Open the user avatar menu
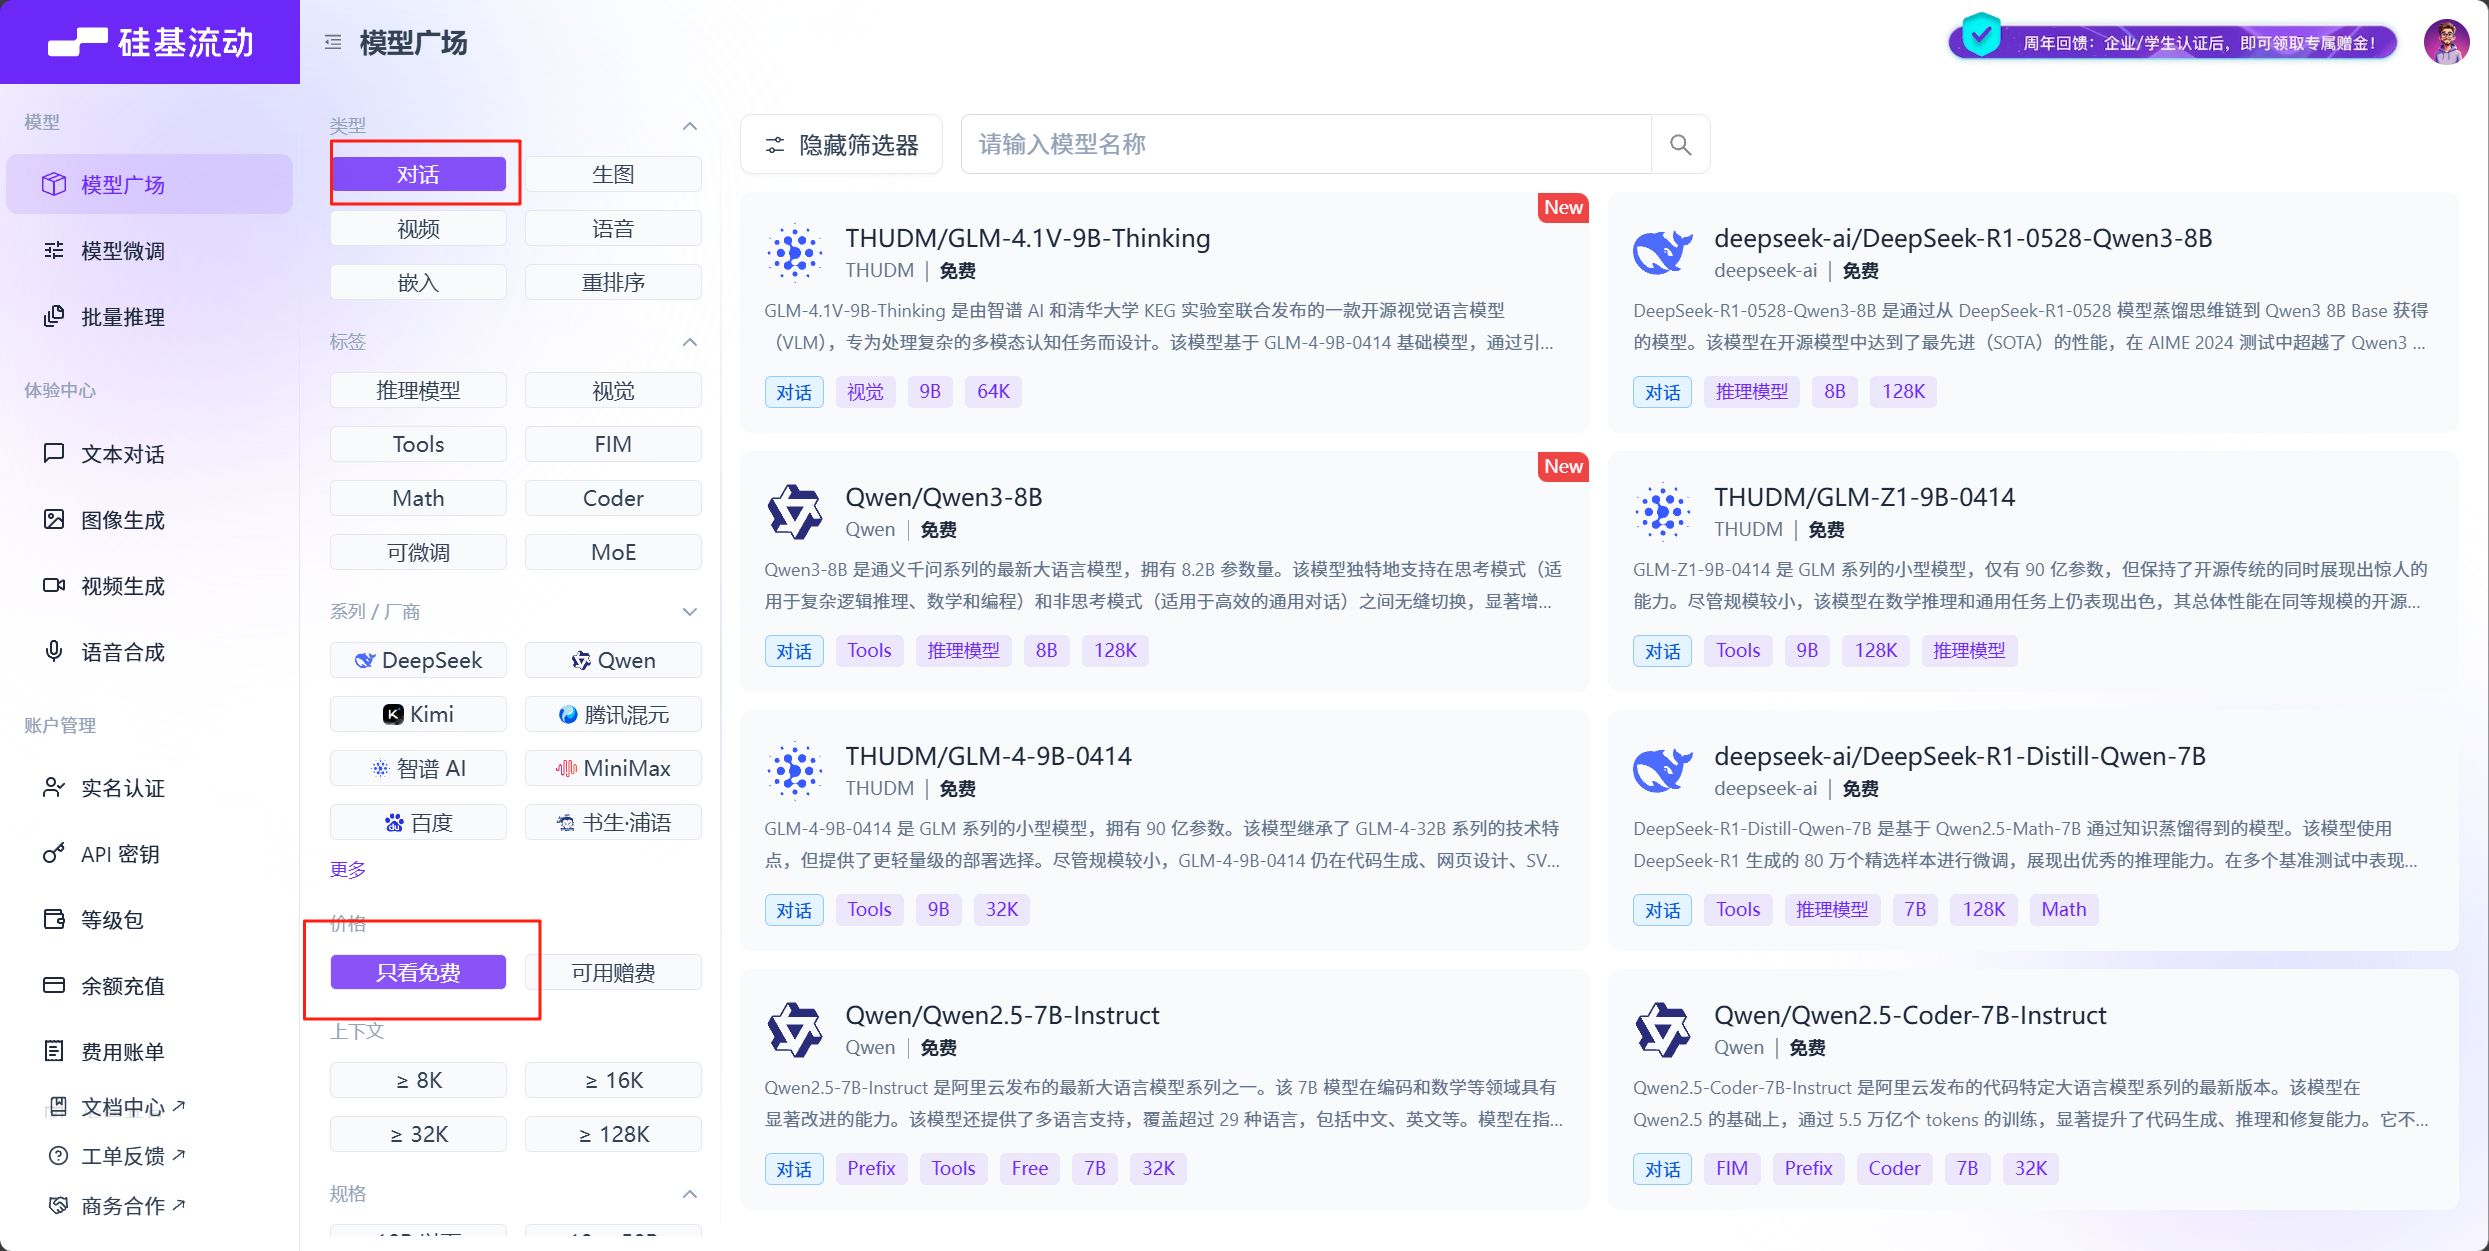 tap(2446, 42)
